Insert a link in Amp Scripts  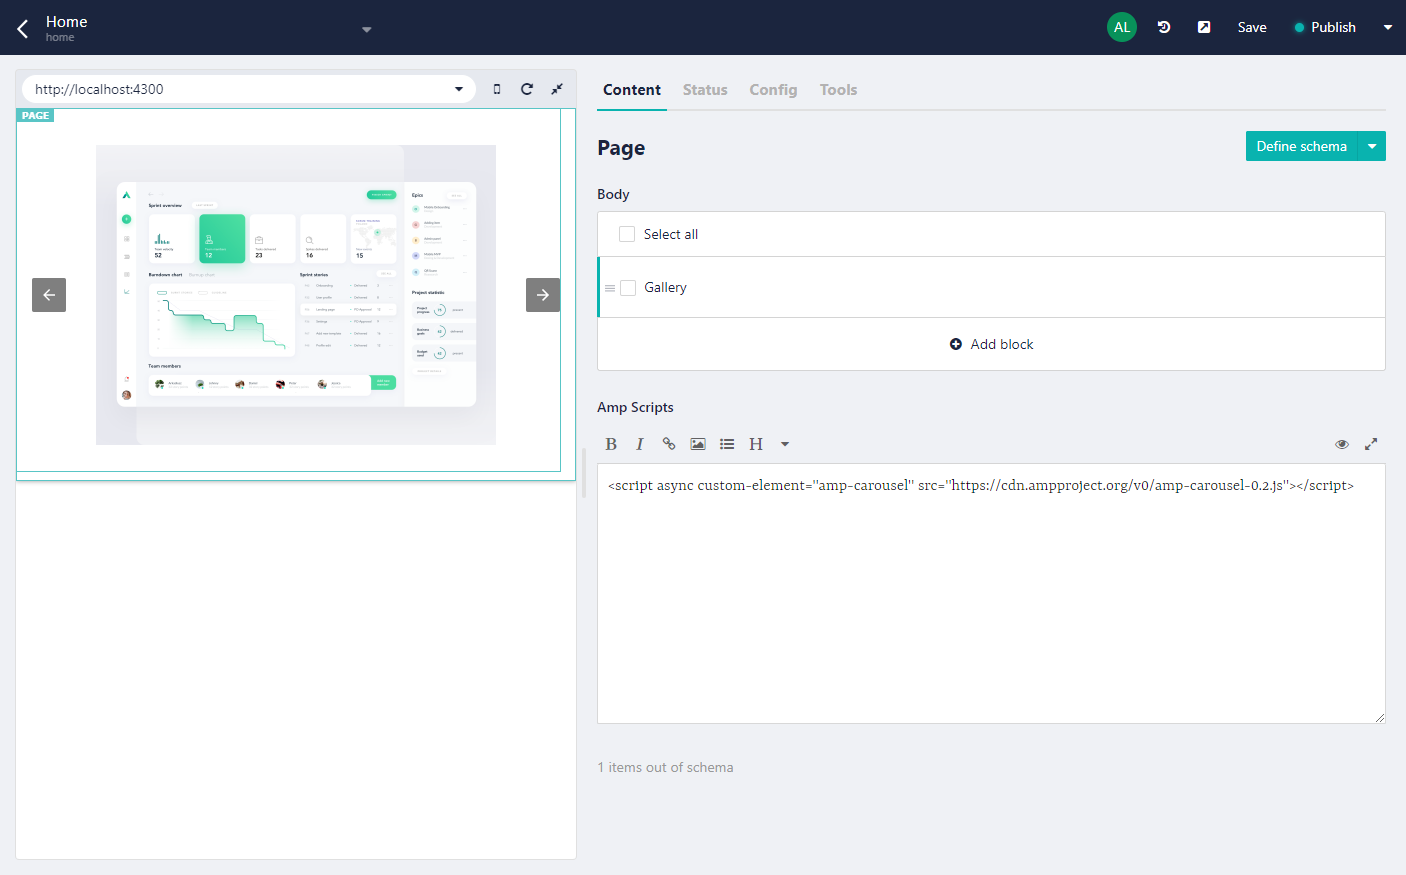pos(669,444)
